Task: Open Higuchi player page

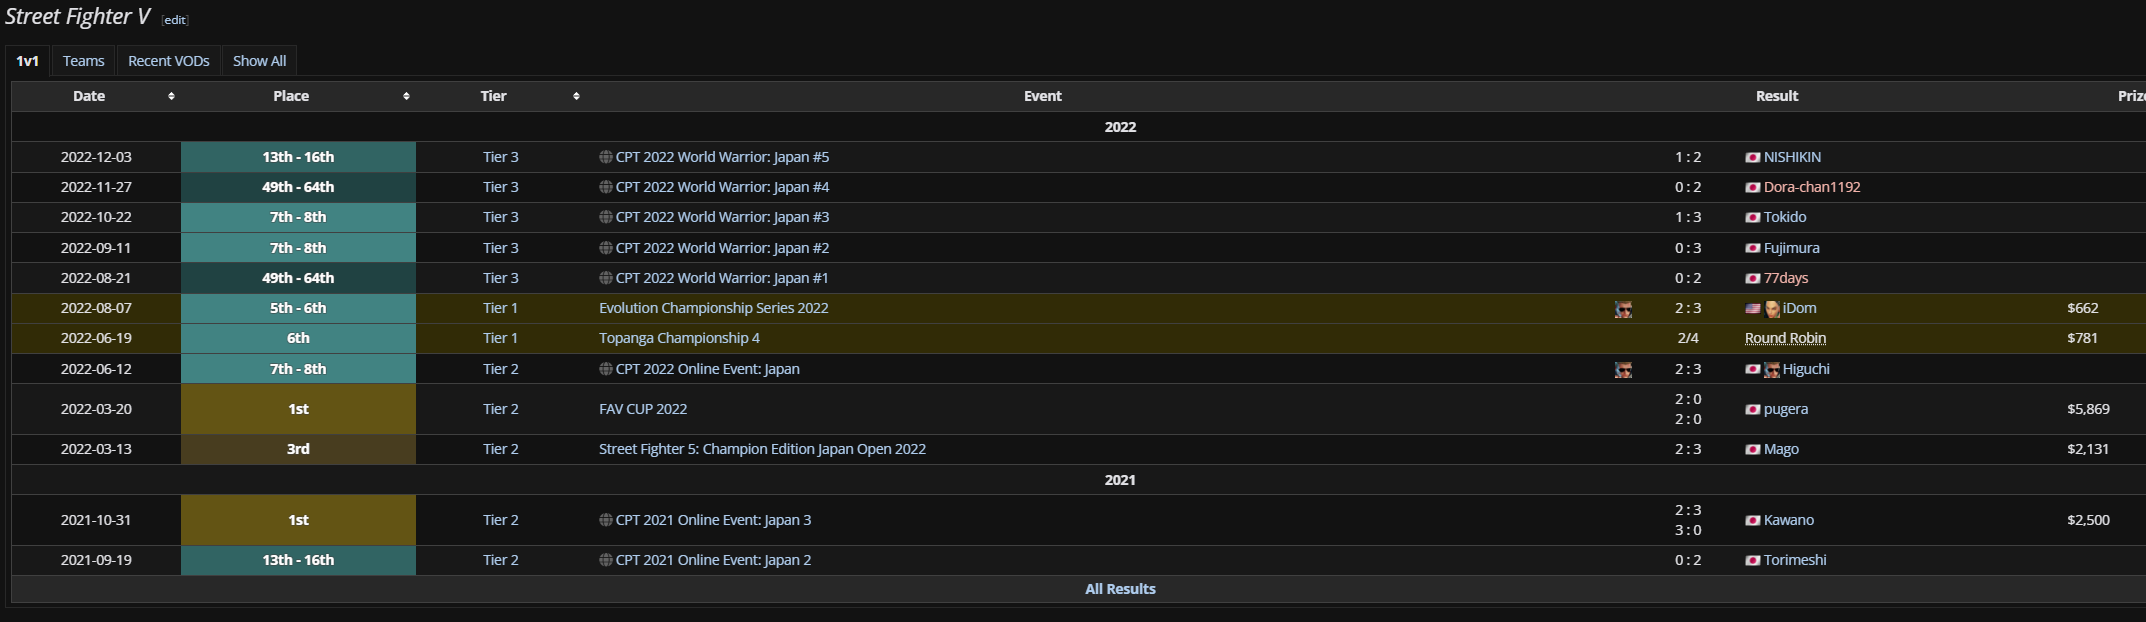Action: point(1806,369)
